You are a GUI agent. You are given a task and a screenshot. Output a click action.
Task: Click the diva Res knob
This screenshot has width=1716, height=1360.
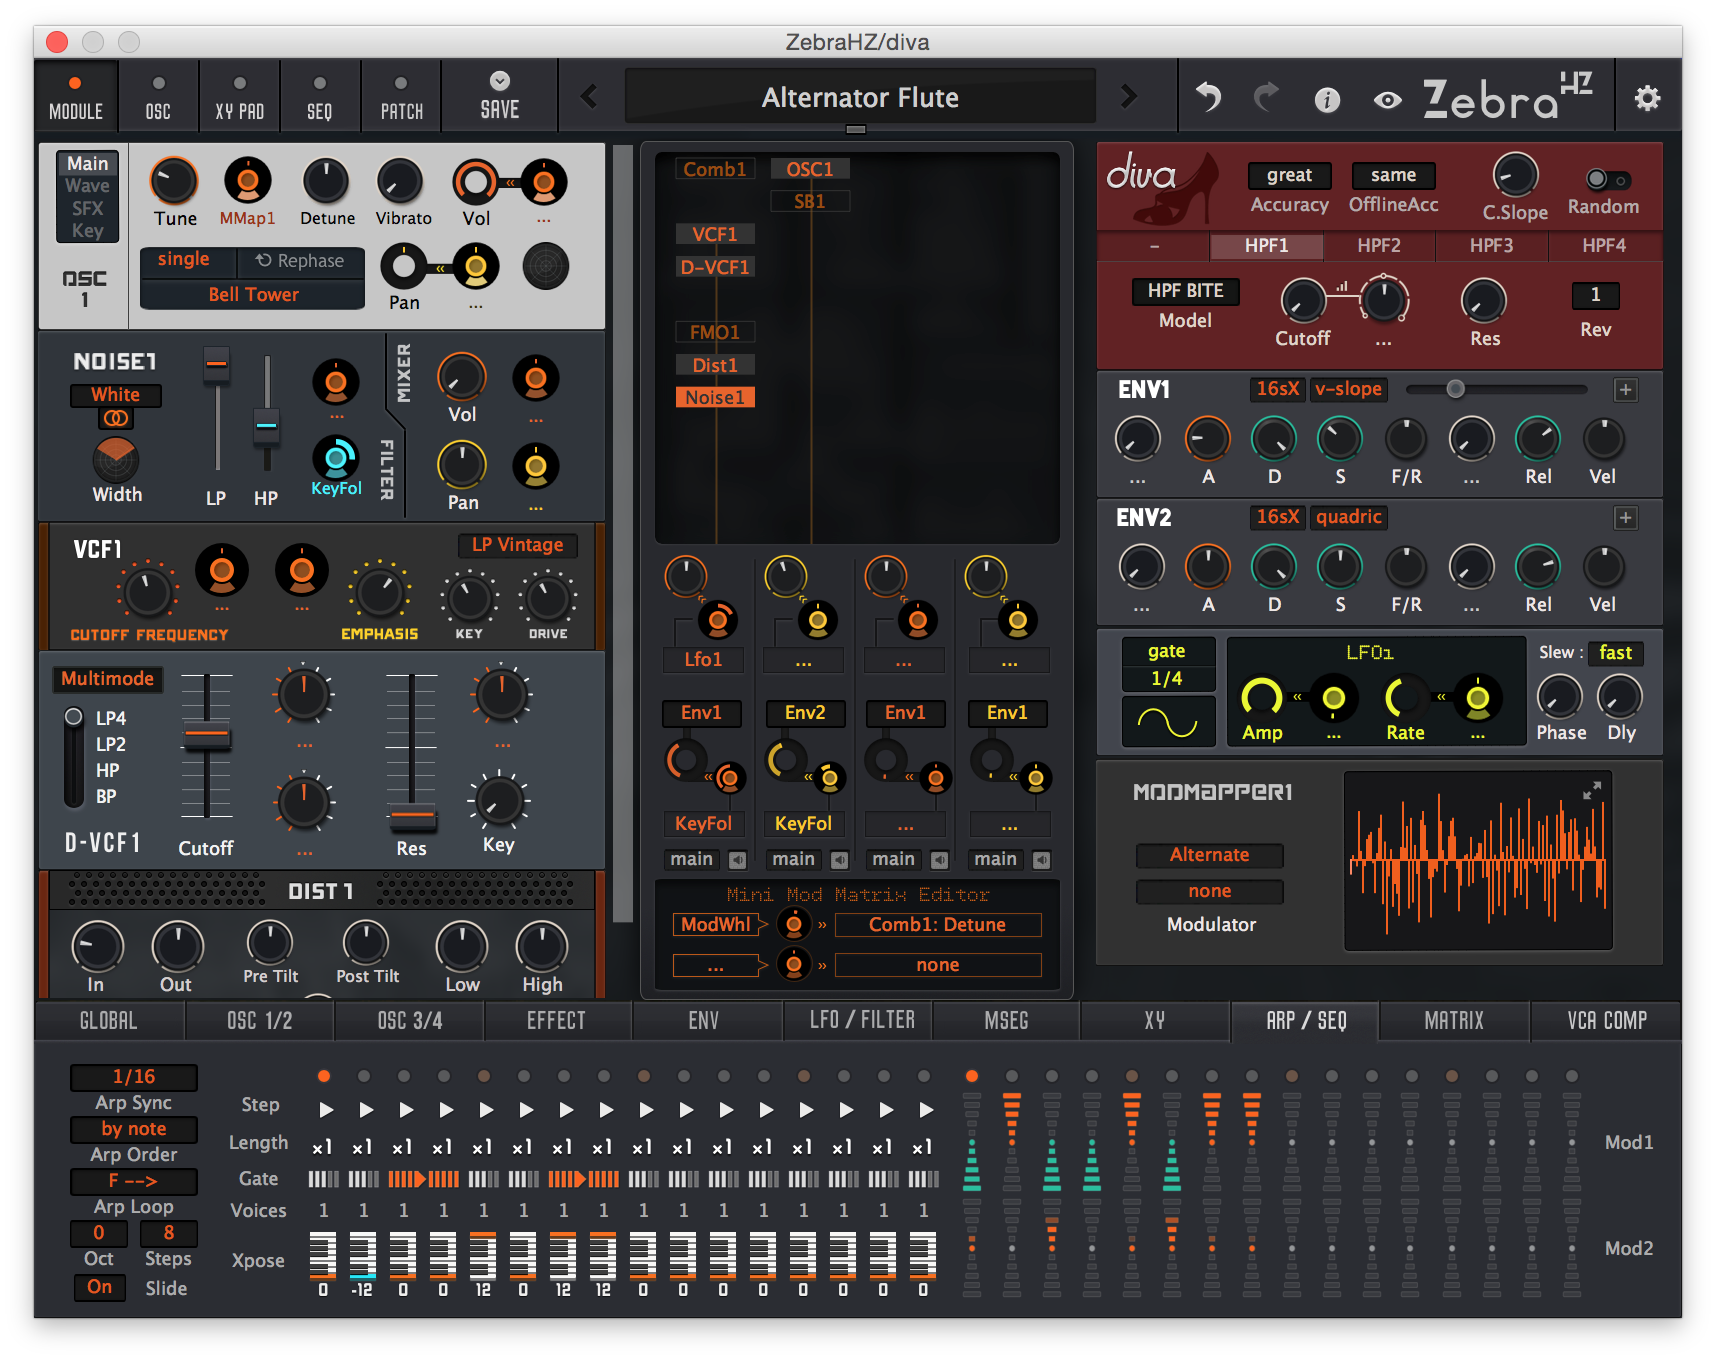click(x=1484, y=301)
